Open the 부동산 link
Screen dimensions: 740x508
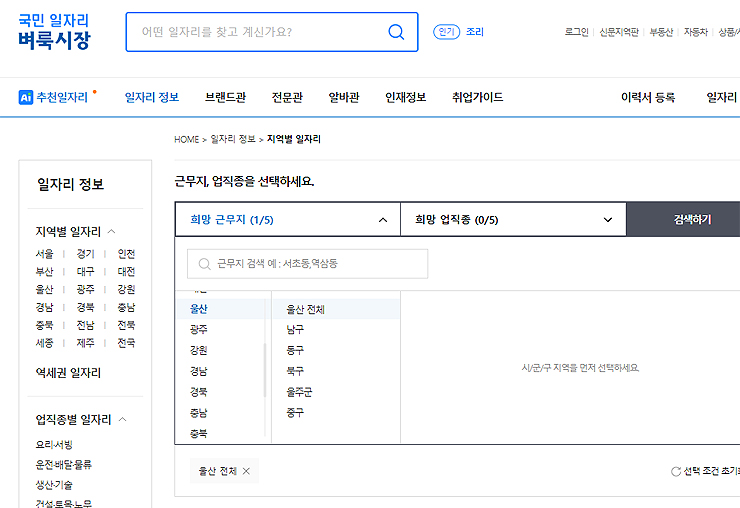(661, 32)
